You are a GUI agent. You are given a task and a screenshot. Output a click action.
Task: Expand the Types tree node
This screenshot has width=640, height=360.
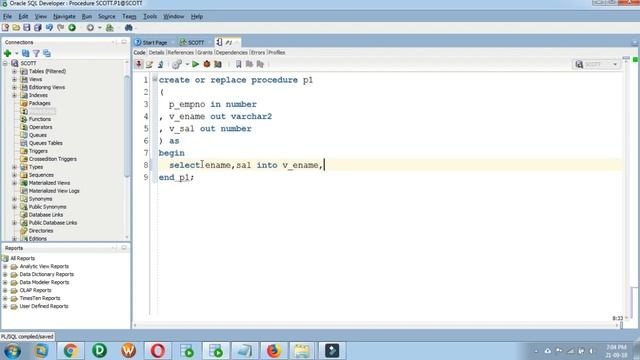click(x=14, y=167)
